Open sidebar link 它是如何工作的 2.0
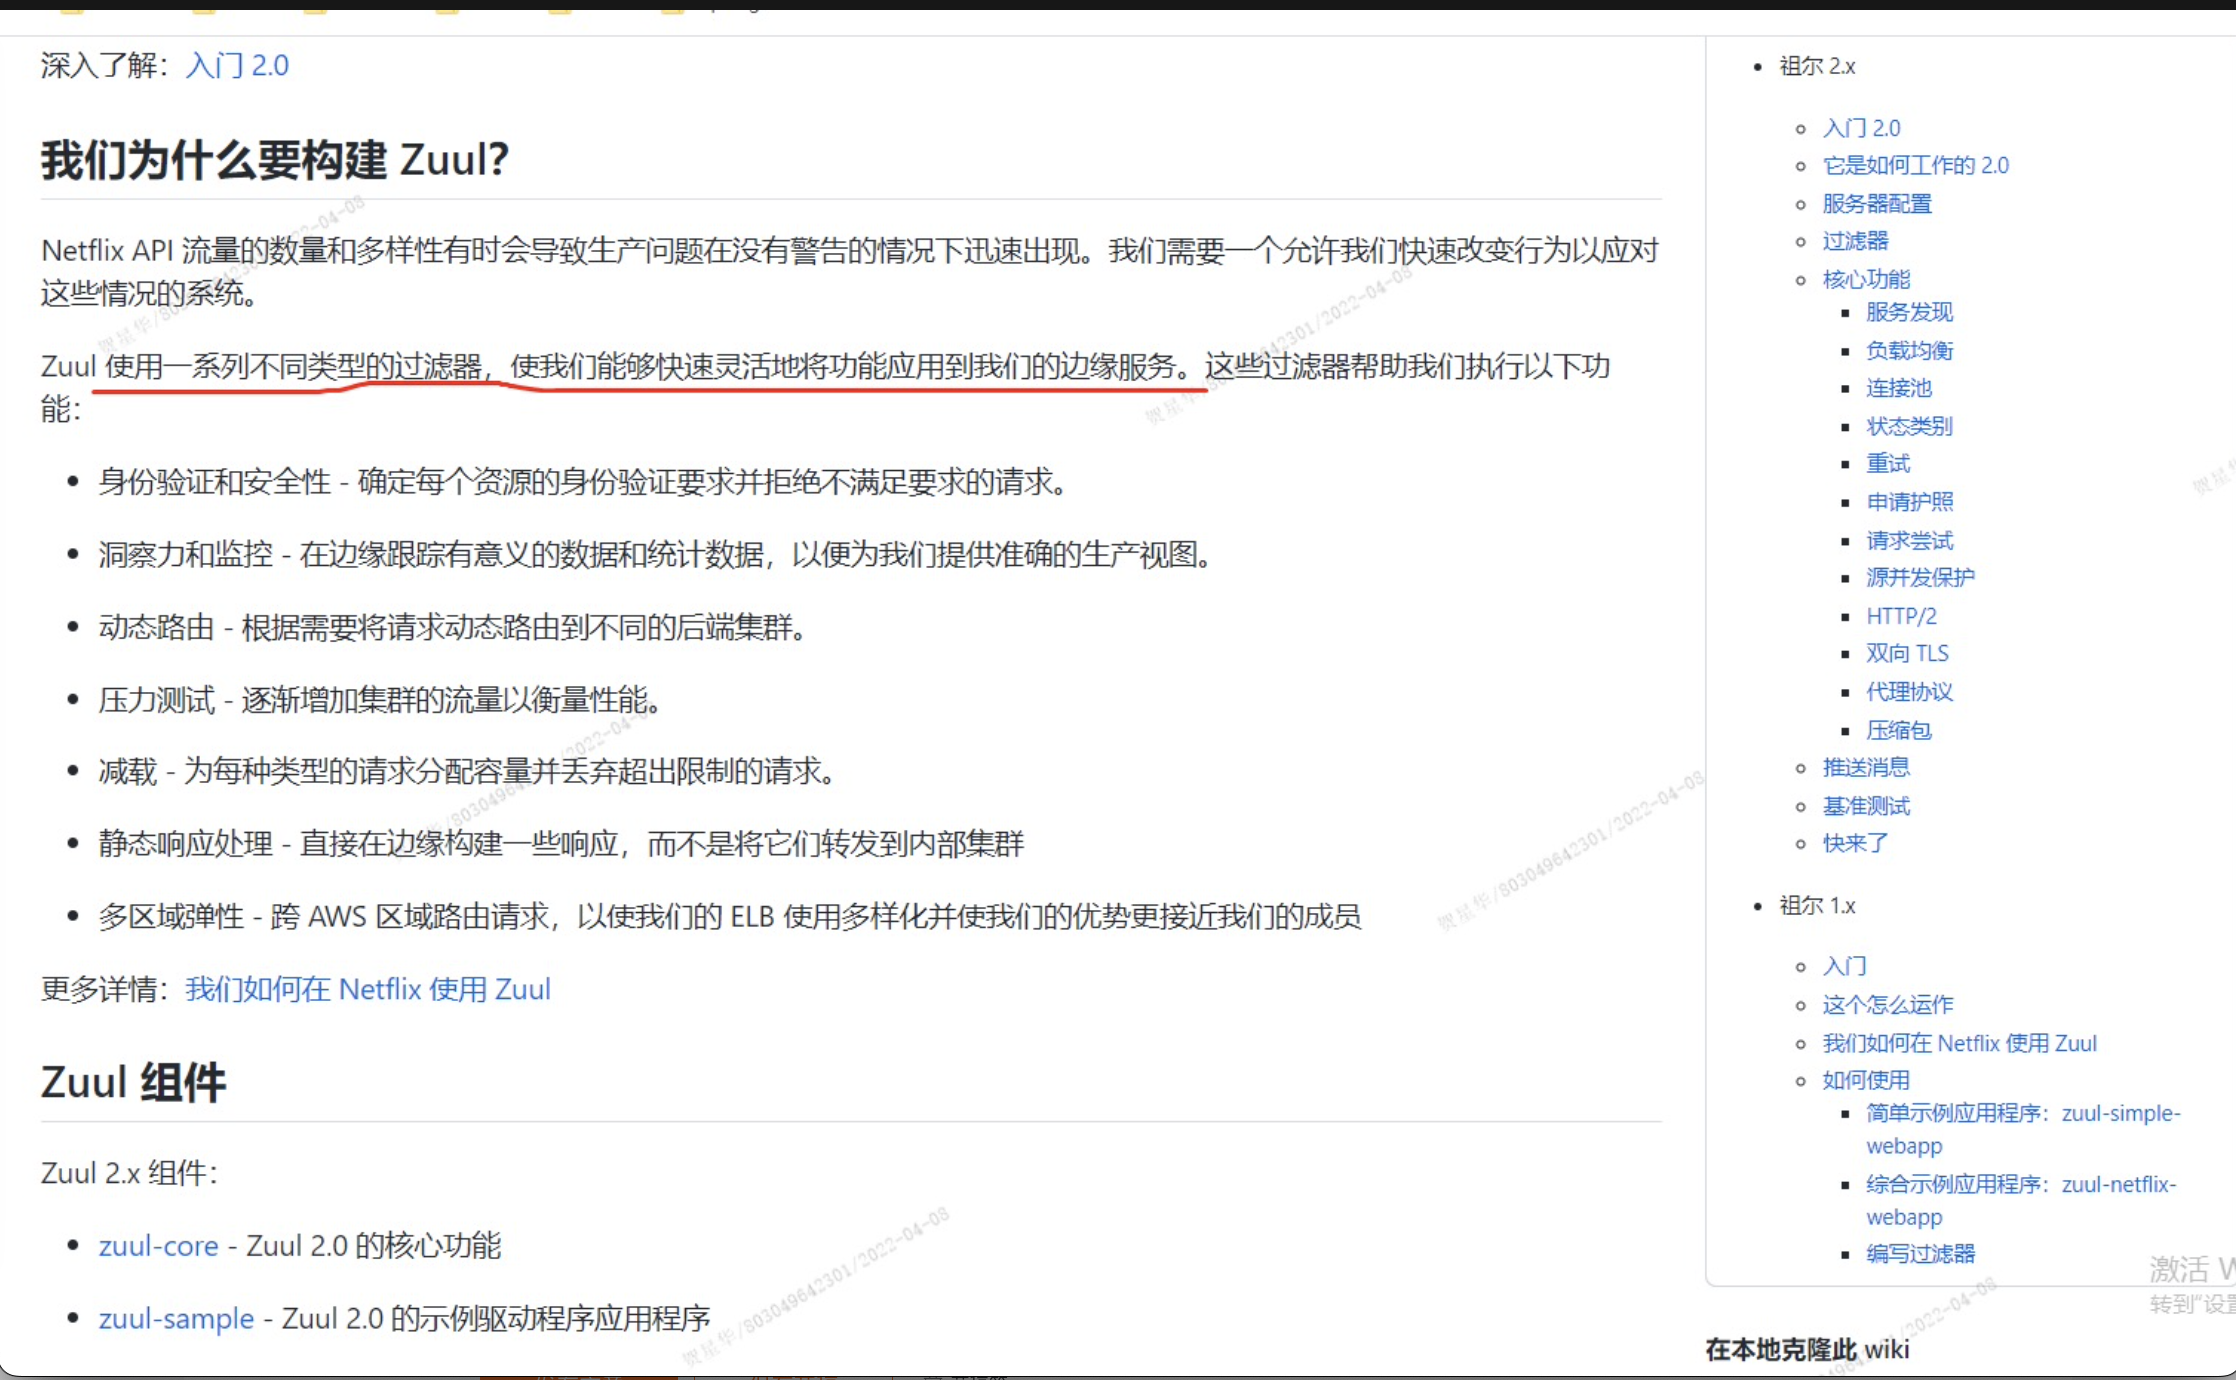Screen dimensions: 2236x1380 (x=1915, y=165)
